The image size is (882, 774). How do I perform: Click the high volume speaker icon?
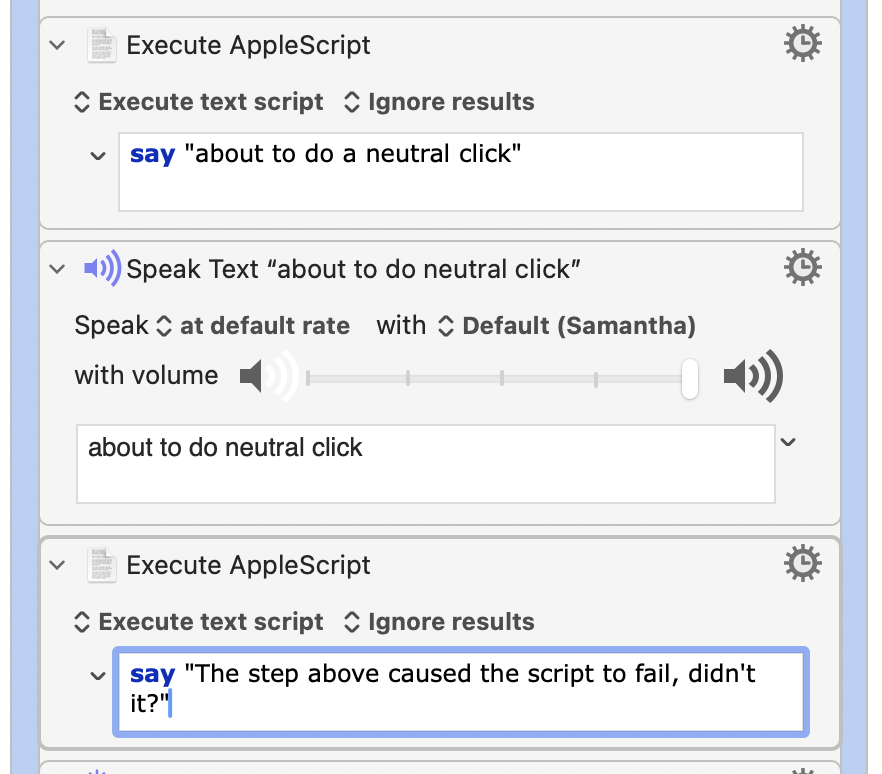[753, 376]
